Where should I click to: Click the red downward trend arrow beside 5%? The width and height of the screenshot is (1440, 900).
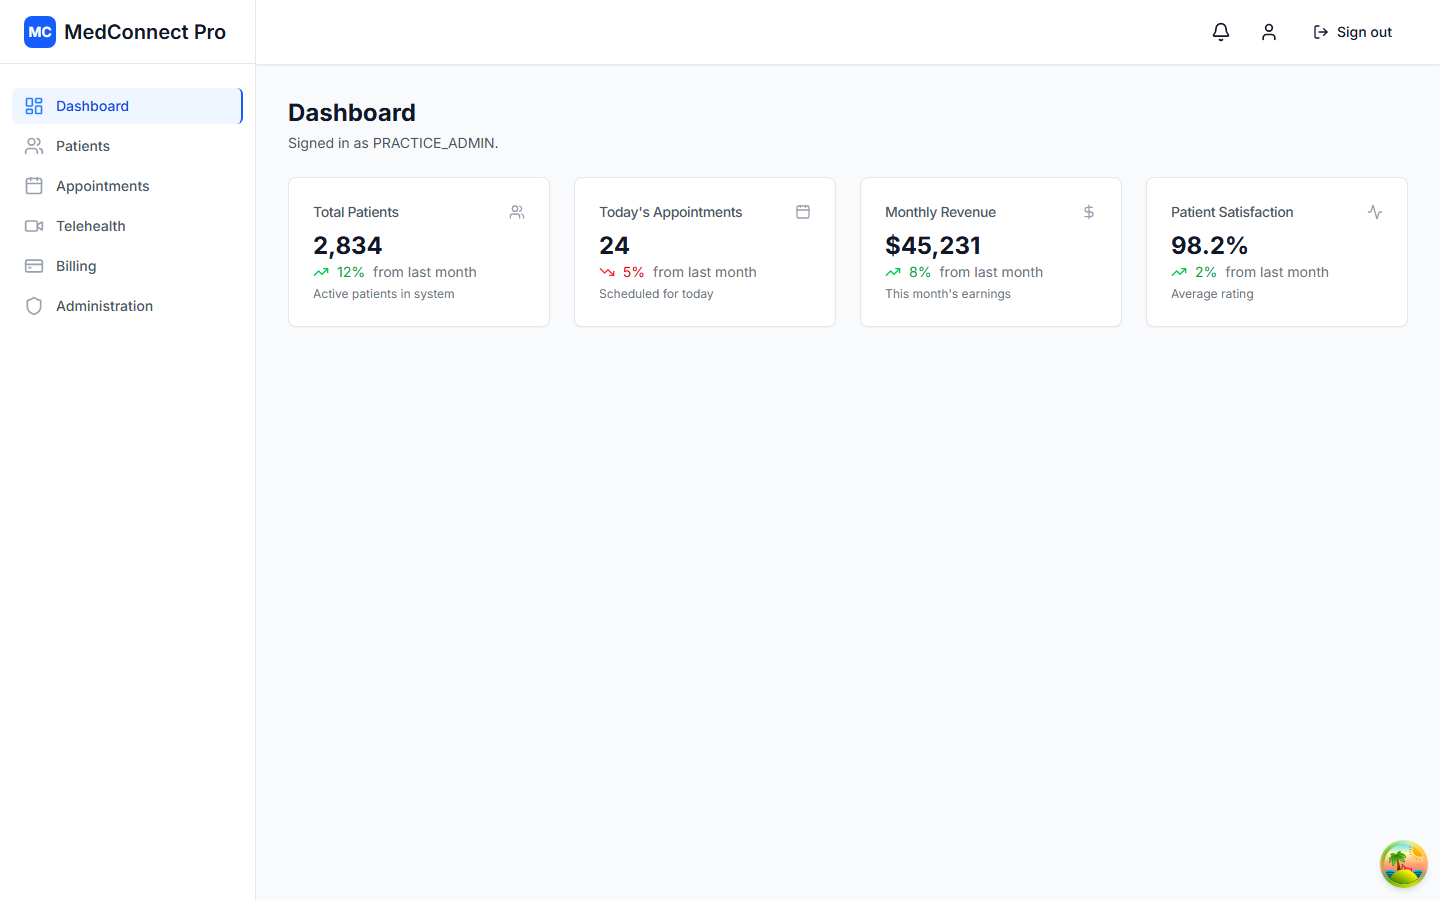tap(607, 272)
